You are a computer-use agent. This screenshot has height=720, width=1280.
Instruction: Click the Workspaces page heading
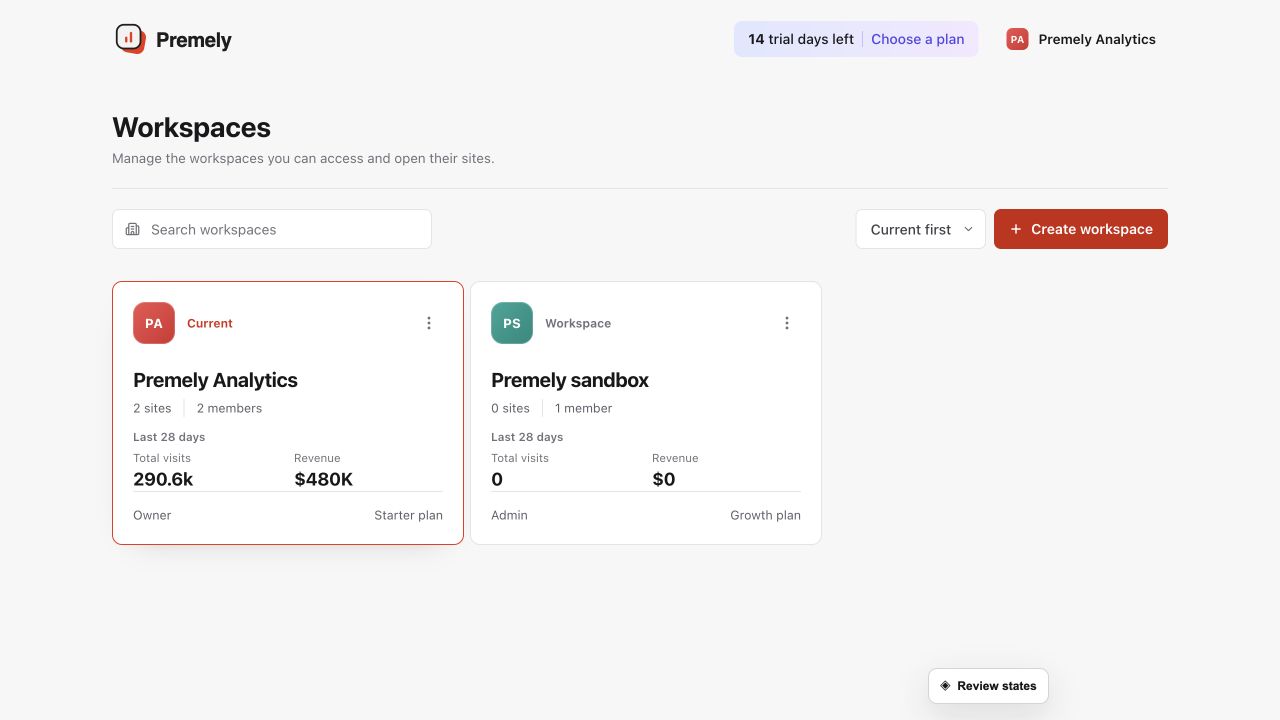click(191, 128)
